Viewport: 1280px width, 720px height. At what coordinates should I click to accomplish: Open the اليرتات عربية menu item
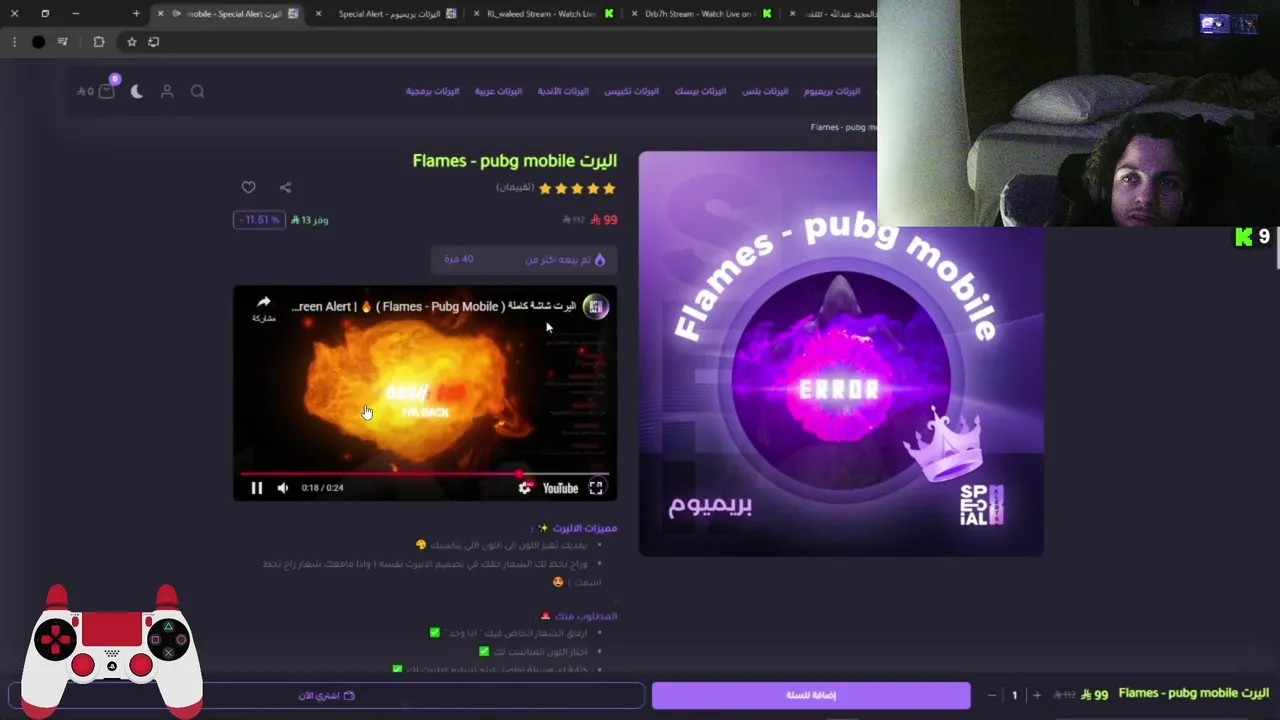click(x=498, y=91)
